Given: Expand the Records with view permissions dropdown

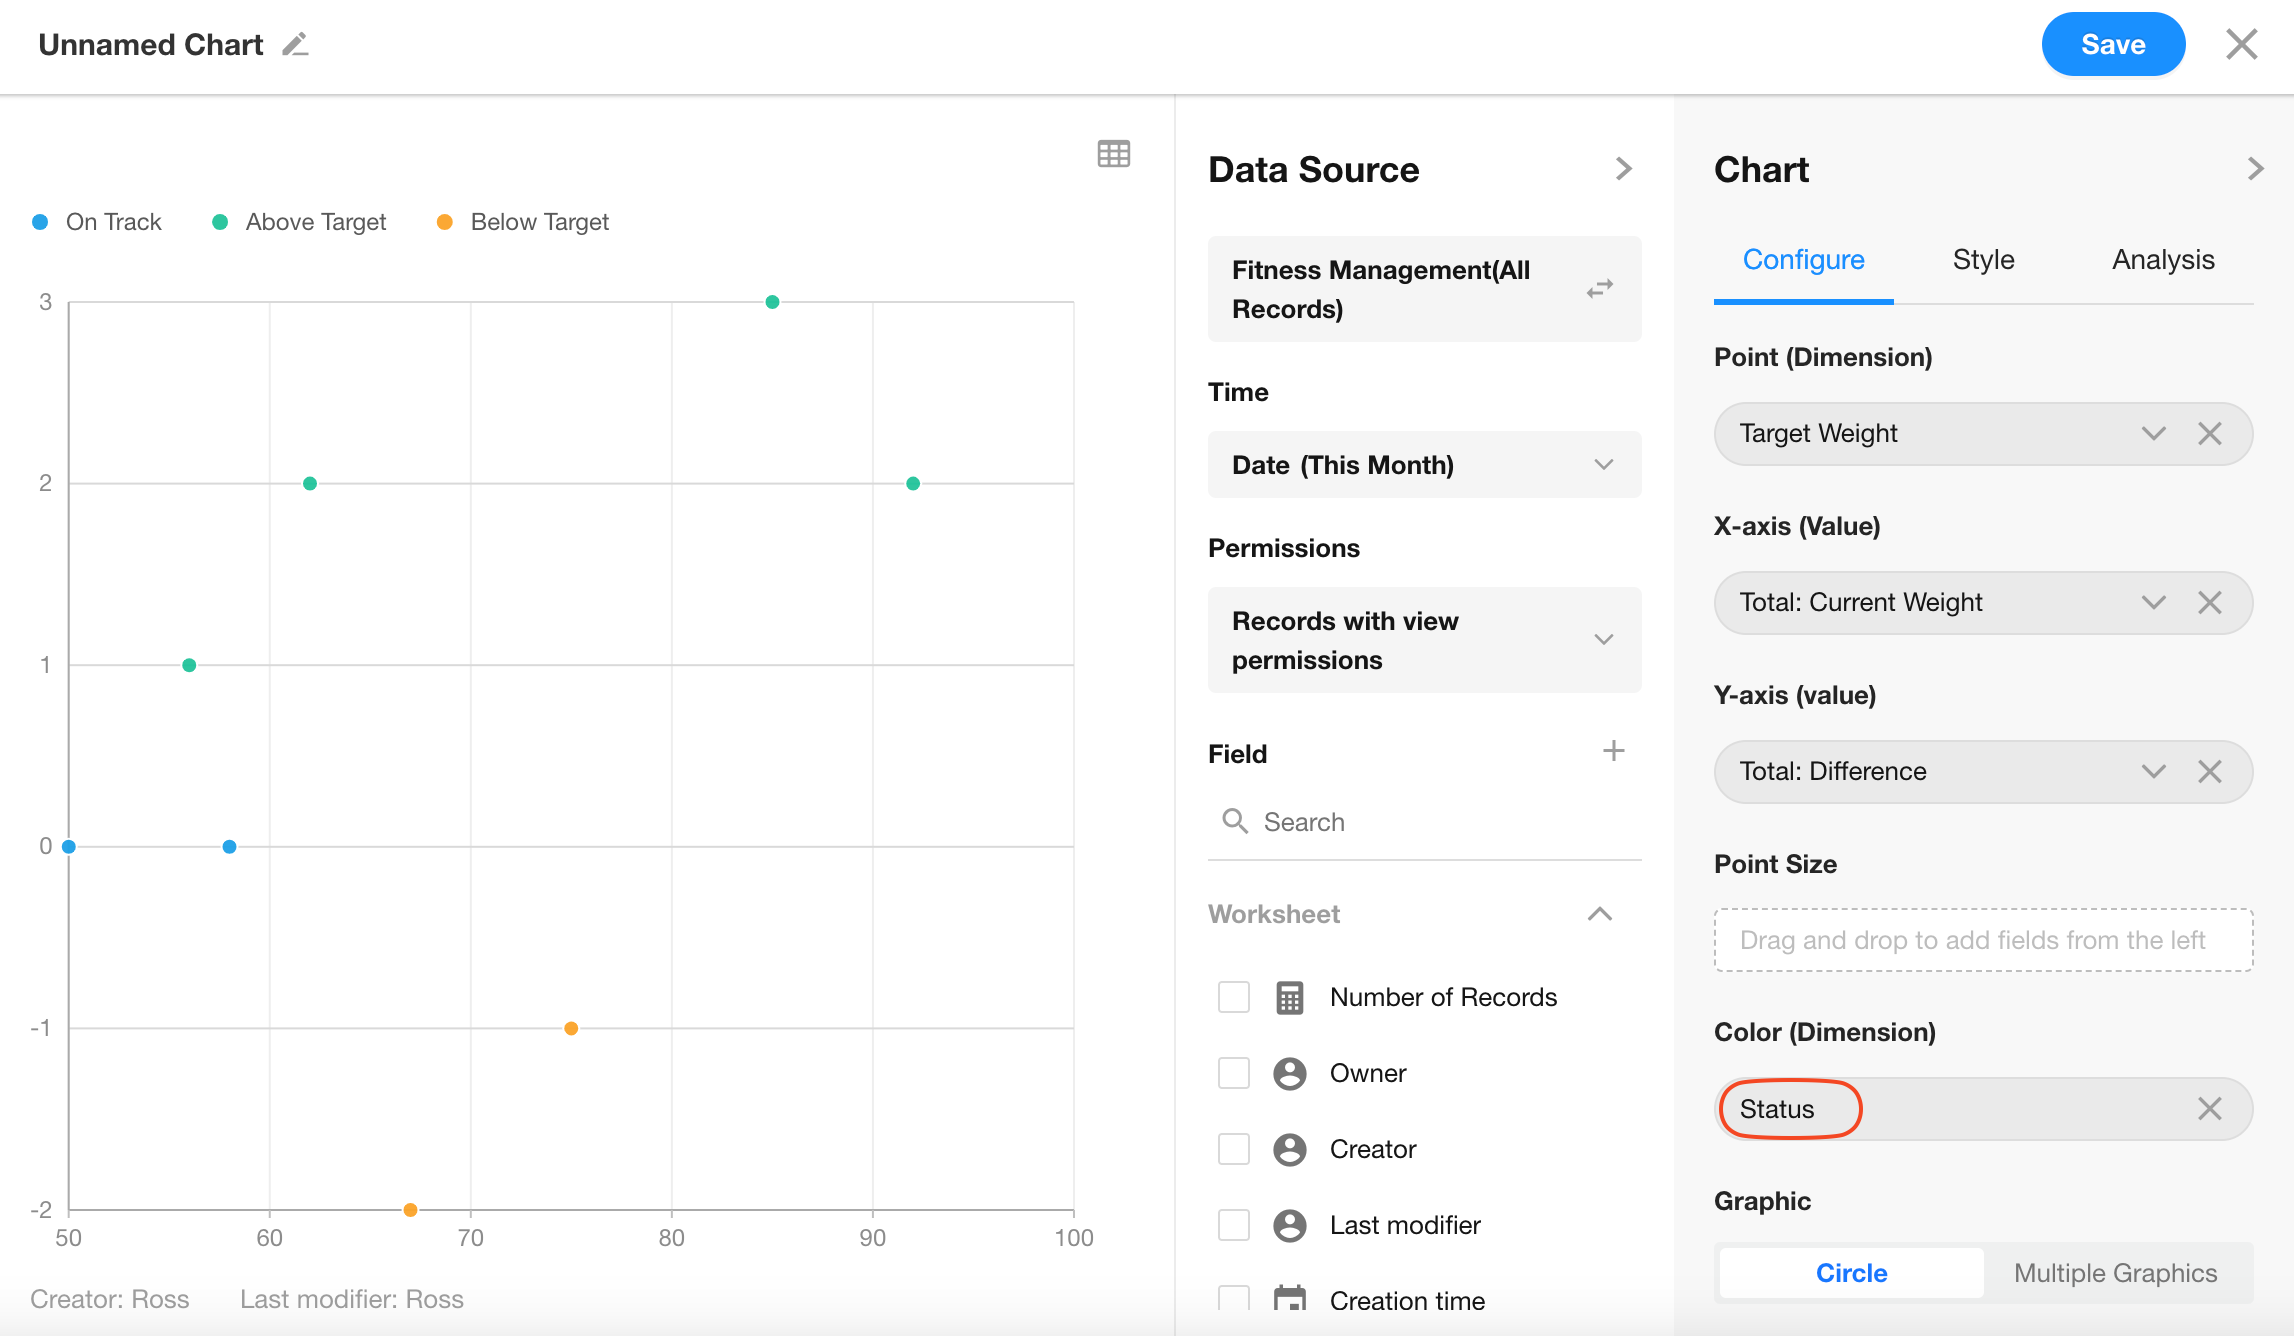Looking at the screenshot, I should pos(1424,640).
